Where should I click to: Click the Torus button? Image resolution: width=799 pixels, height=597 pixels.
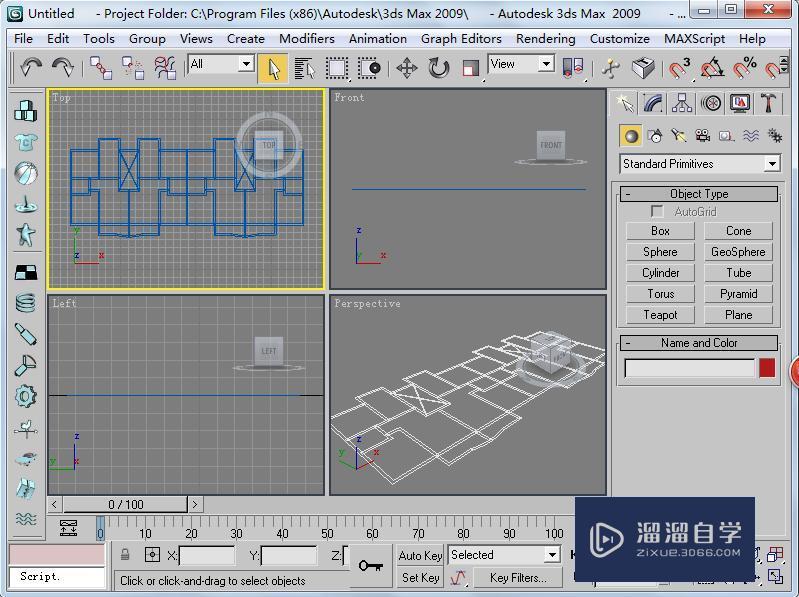(x=660, y=294)
